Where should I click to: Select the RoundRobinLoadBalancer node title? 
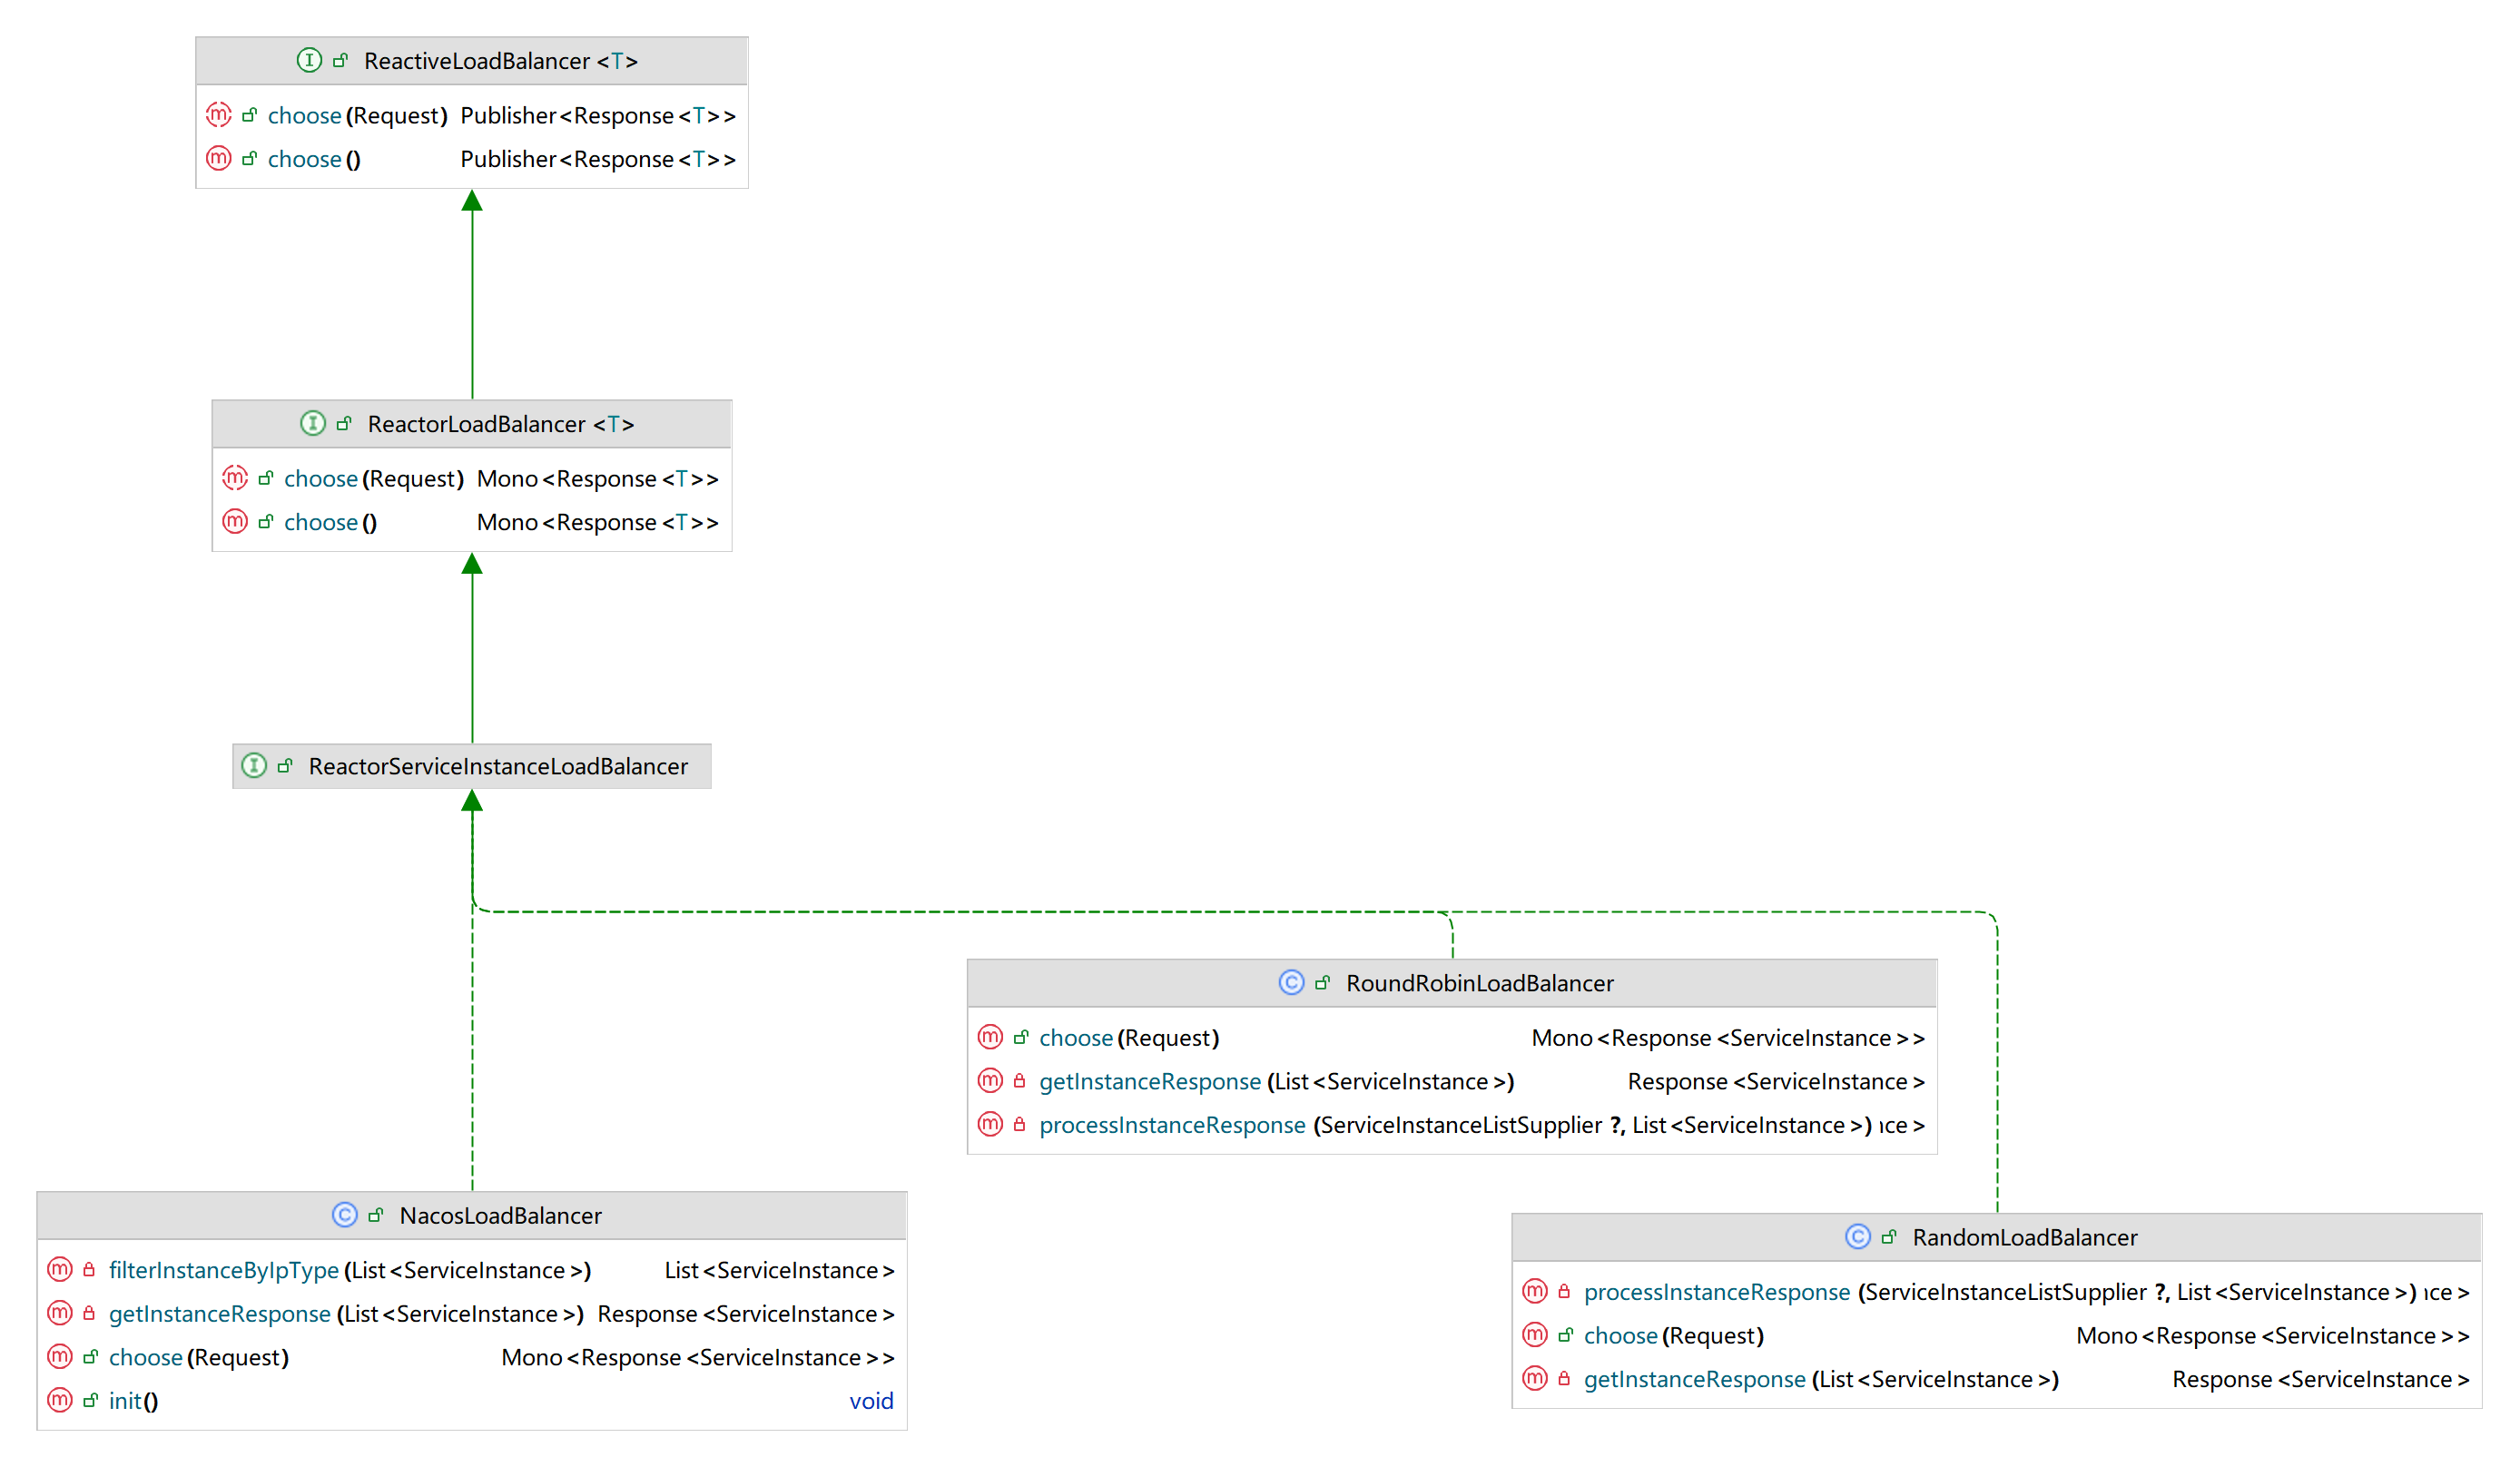coord(1479,984)
